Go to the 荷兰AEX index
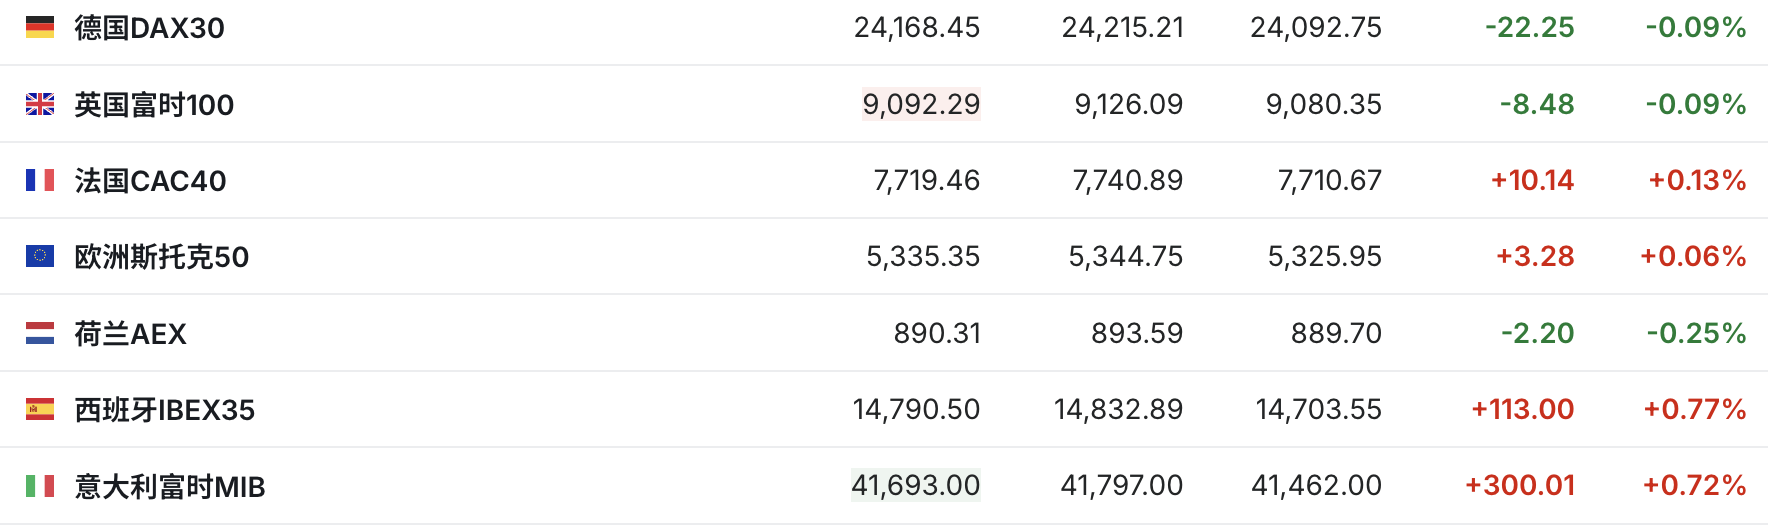This screenshot has width=1768, height=528. [x=130, y=334]
